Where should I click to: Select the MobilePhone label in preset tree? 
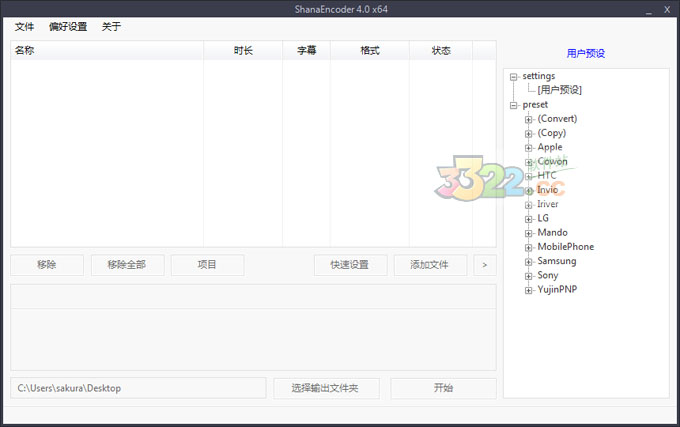[566, 247]
